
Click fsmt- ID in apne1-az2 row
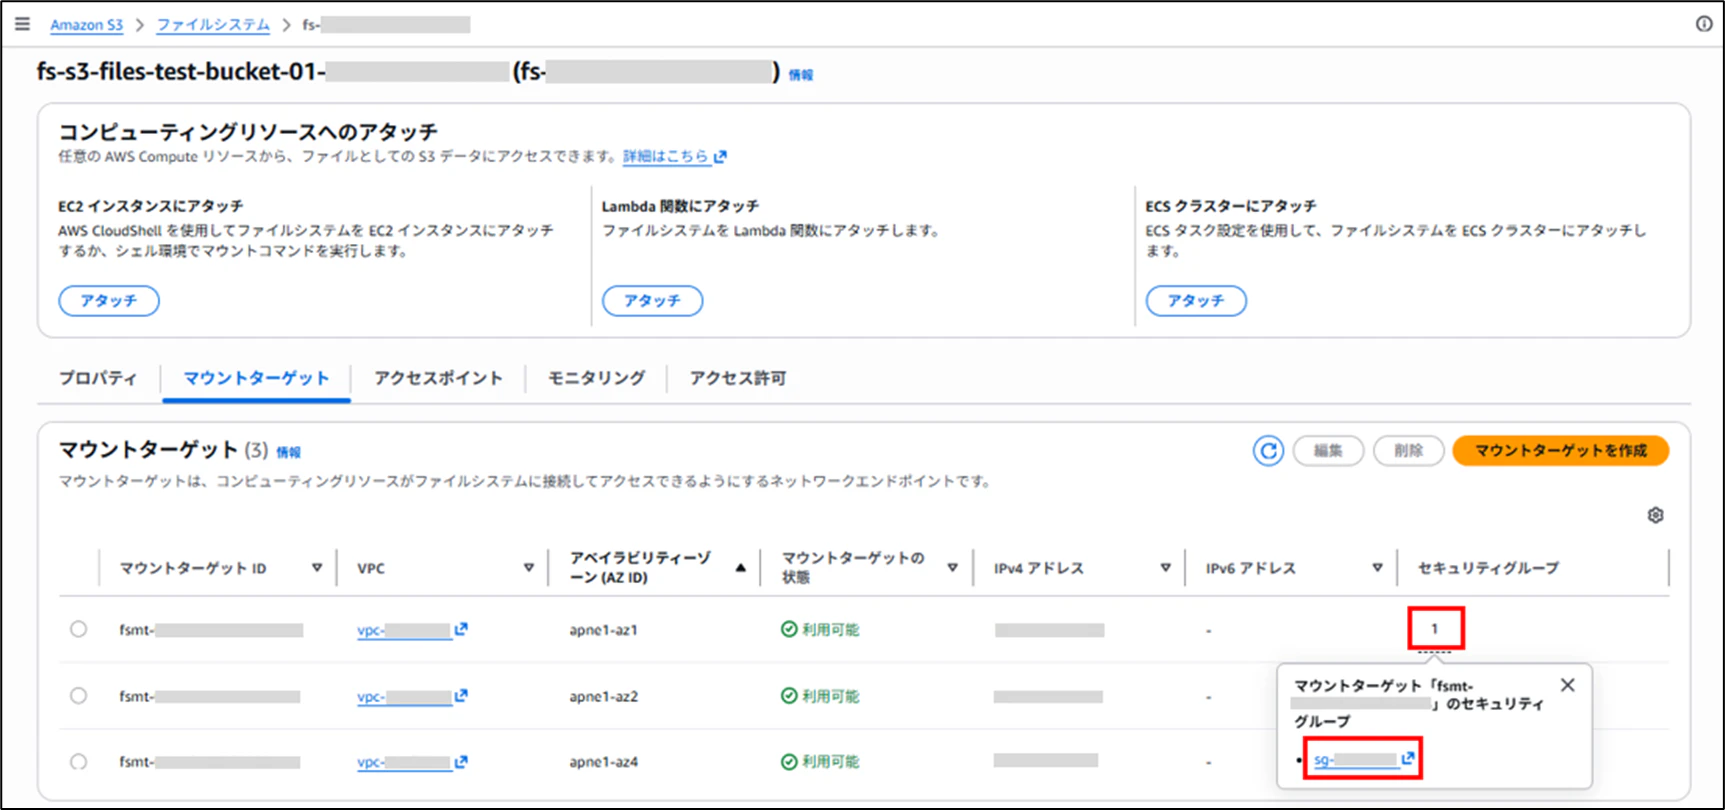point(209,696)
